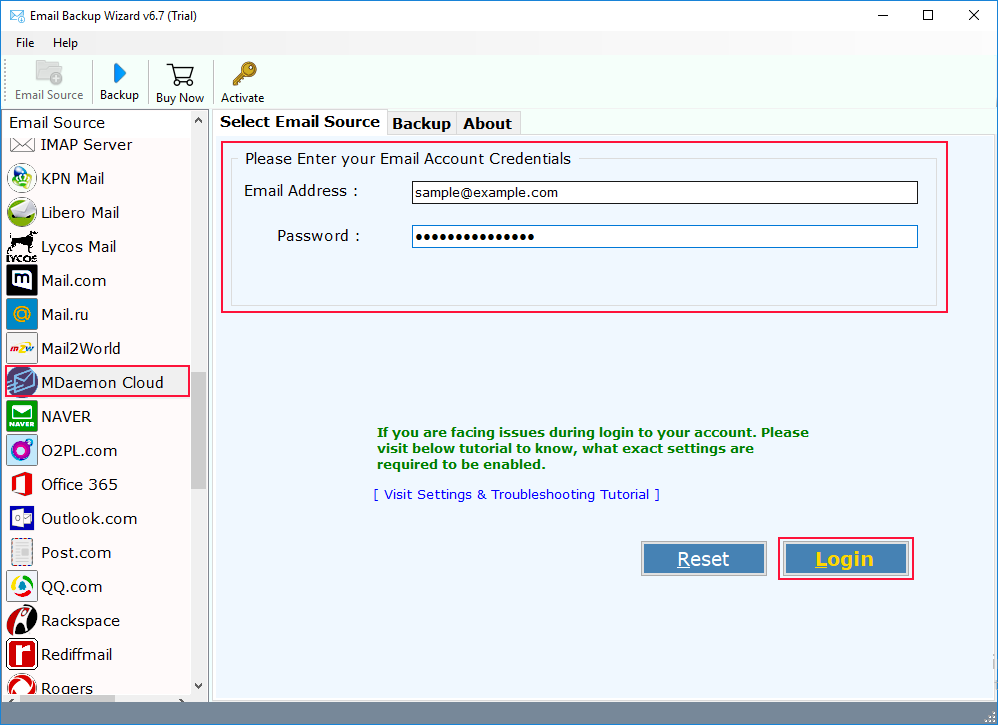
Task: Select the KPN Mail icon
Action: pos(22,178)
